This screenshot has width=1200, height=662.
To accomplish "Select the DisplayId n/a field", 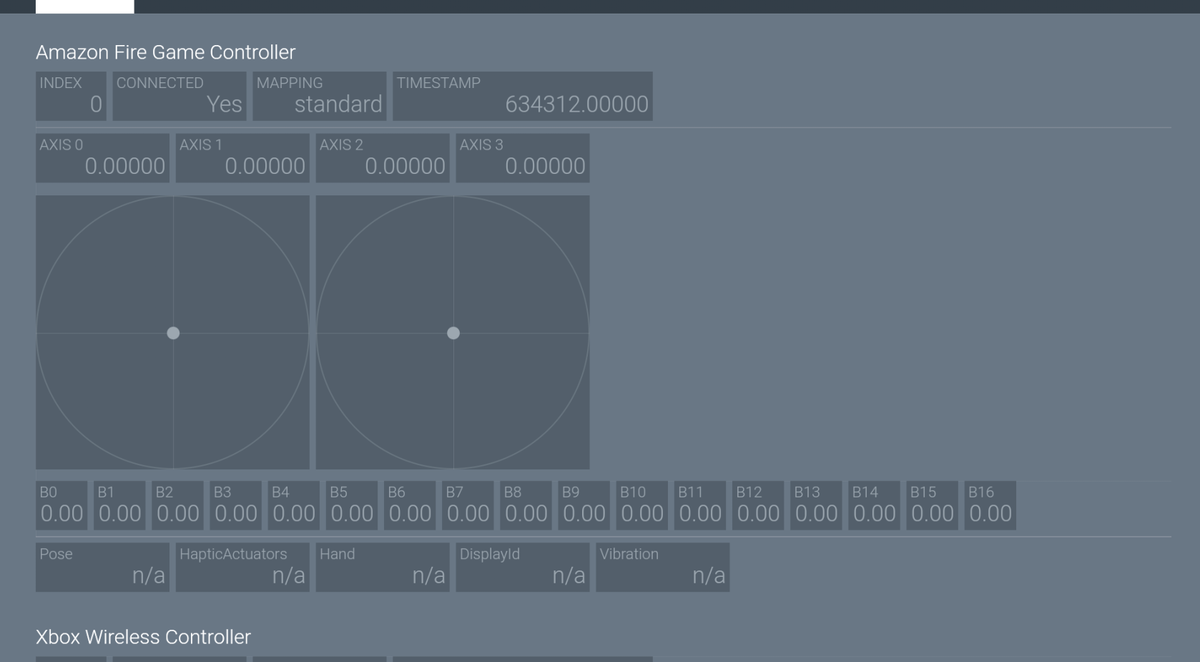I will 523,567.
